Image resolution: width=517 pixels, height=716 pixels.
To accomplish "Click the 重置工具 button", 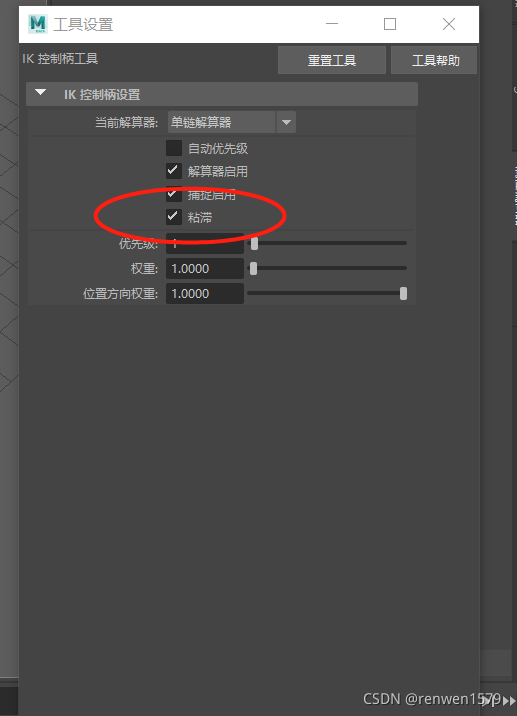I will pos(332,60).
